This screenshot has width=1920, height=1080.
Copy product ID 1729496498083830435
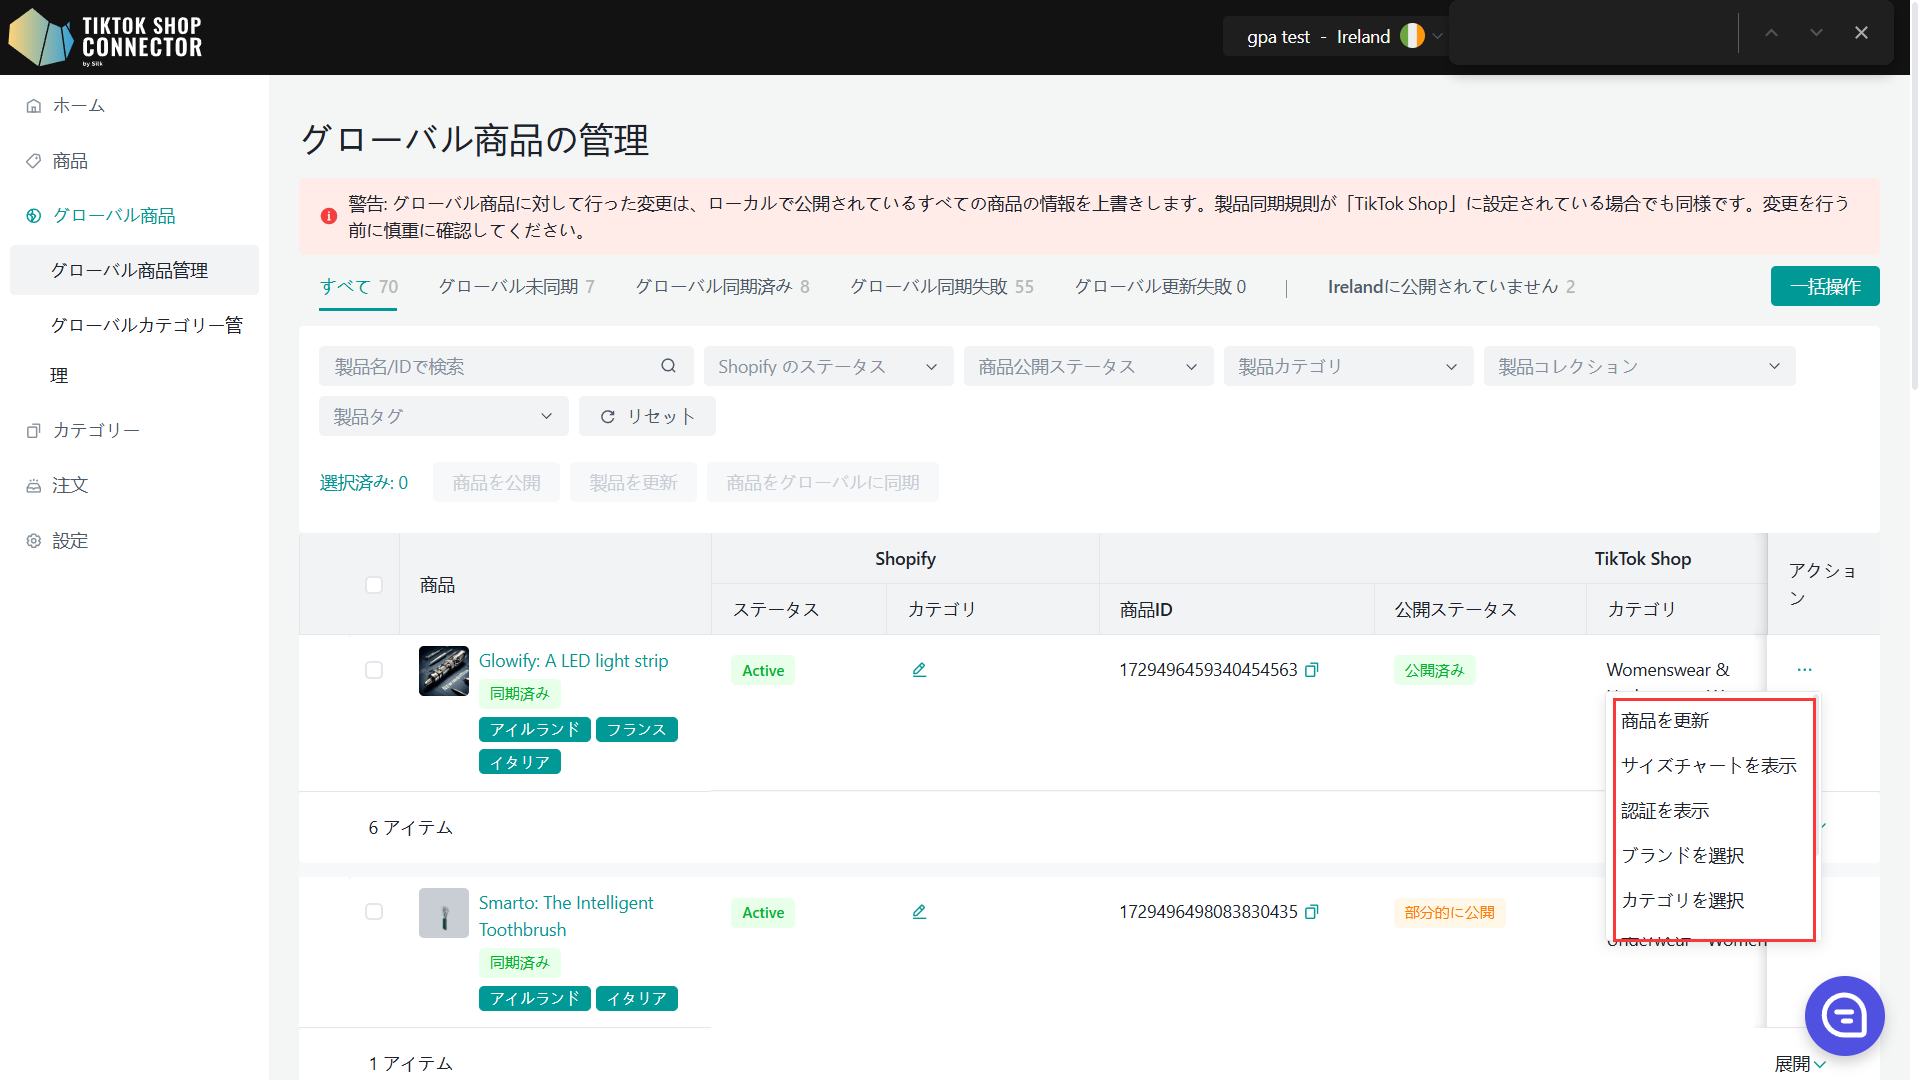click(x=1312, y=912)
